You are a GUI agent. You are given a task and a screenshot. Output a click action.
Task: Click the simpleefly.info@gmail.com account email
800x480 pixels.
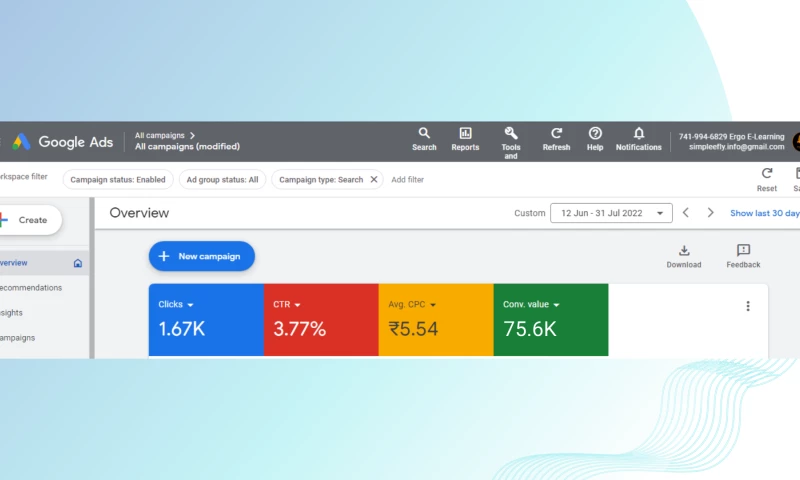tap(736, 147)
